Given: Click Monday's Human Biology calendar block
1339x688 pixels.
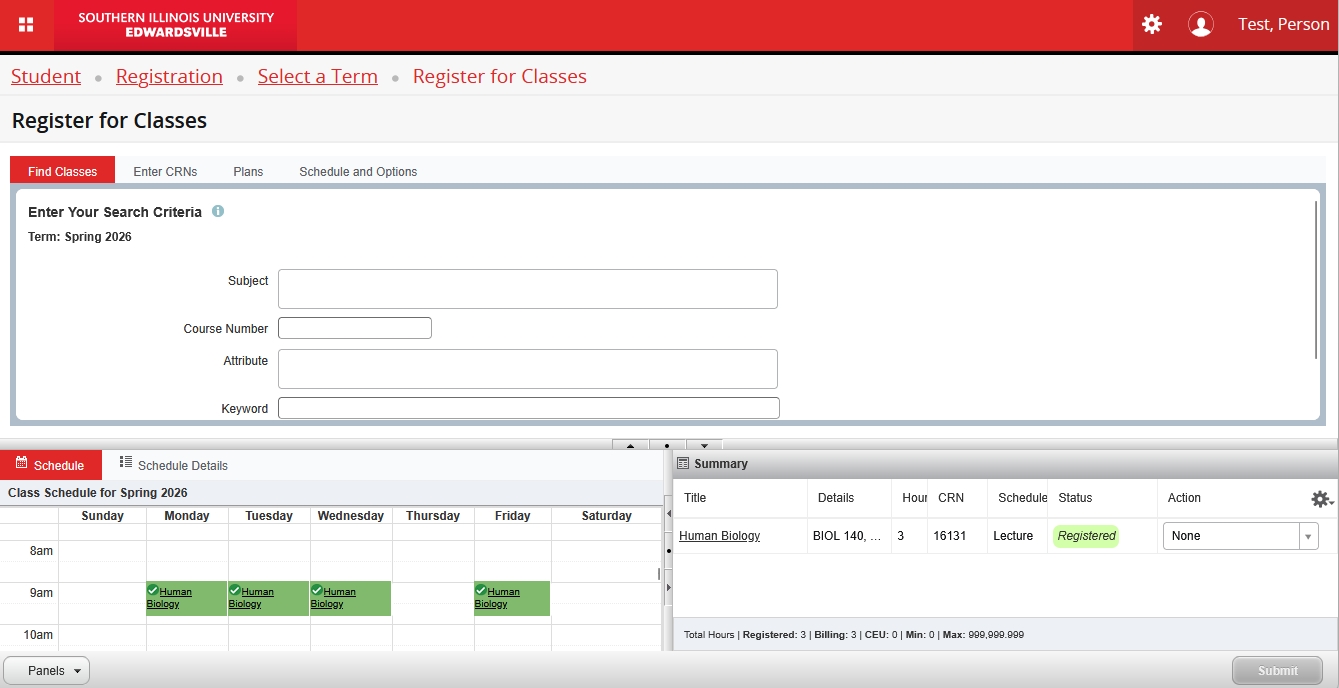Looking at the screenshot, I should 187,598.
